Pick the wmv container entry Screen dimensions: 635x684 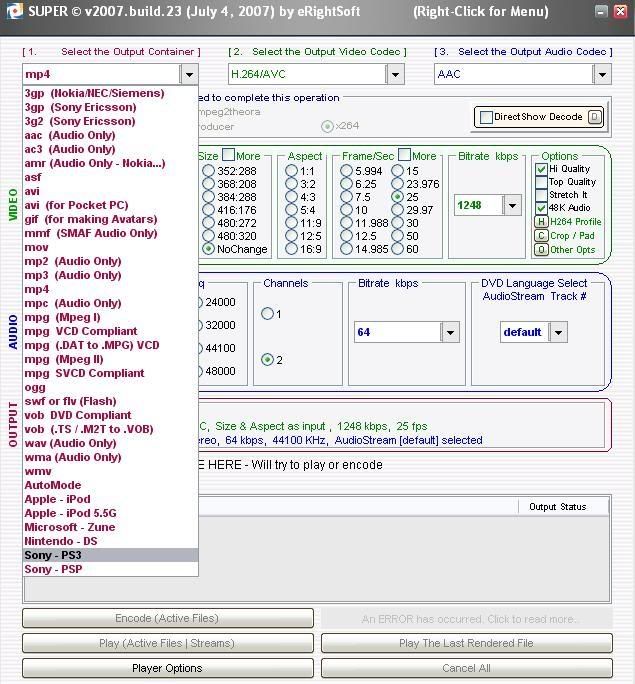110,471
